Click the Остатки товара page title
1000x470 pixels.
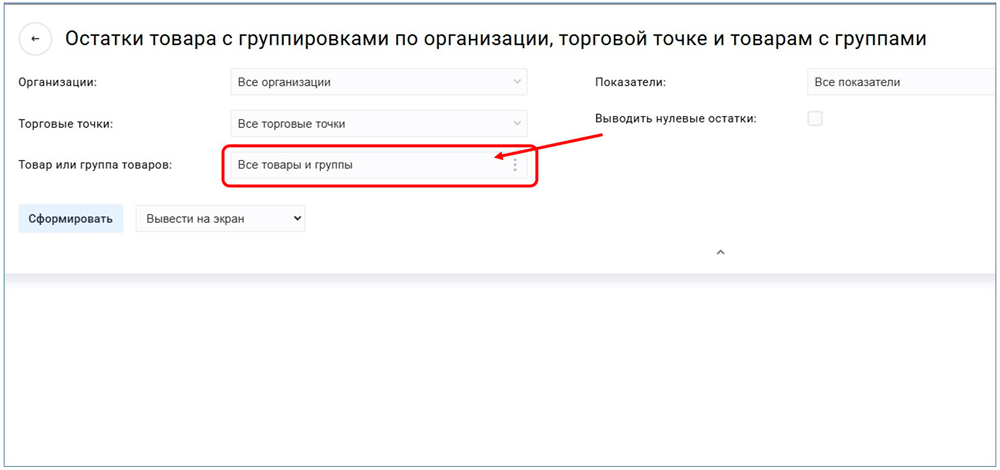coord(495,39)
